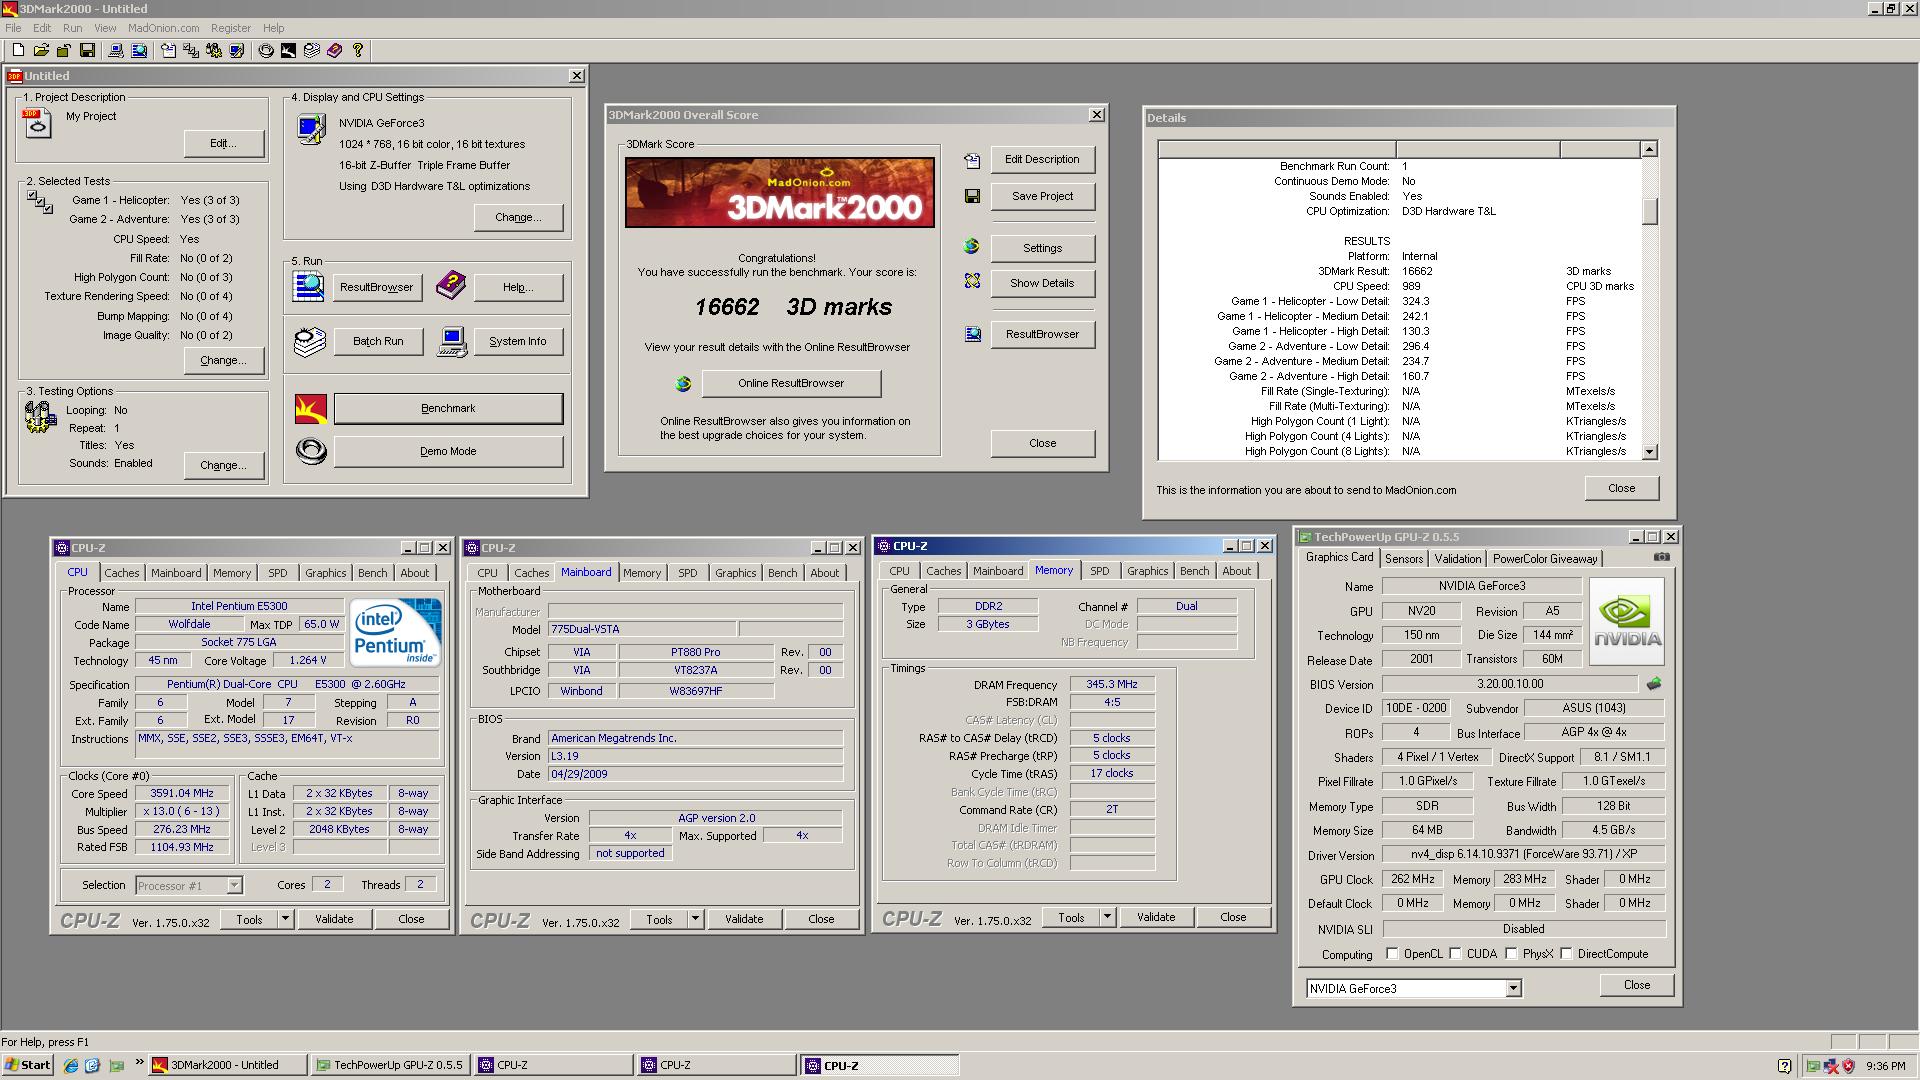Enable the DirectCompute checkbox in GPU-Z

1566,953
